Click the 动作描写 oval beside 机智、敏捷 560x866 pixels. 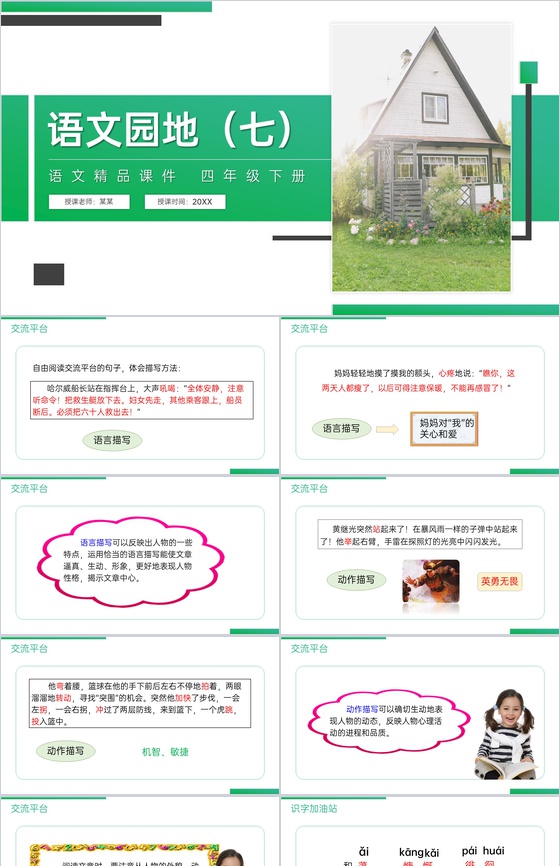click(x=66, y=751)
